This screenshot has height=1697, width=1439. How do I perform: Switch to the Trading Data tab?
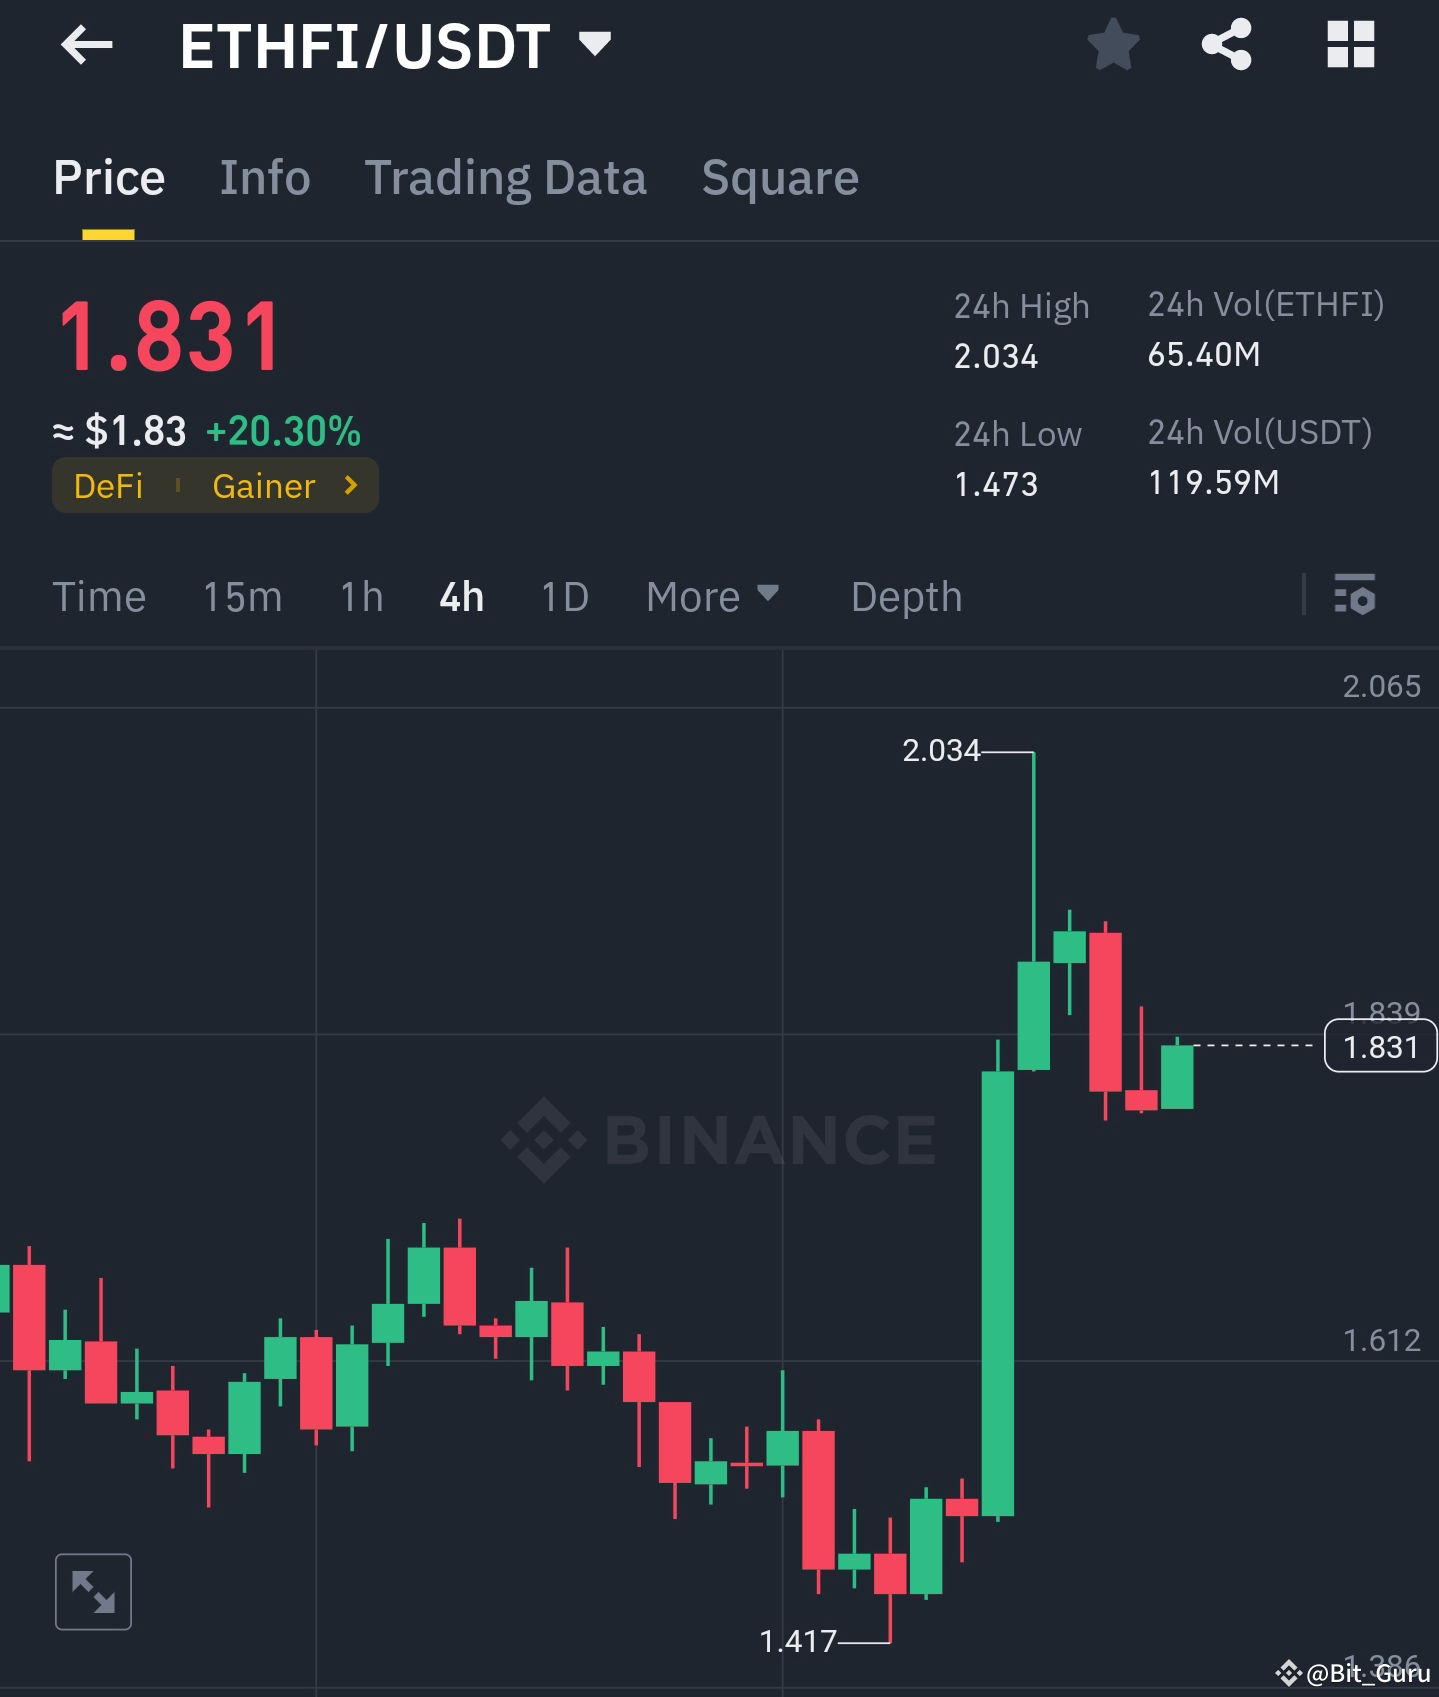pos(506,177)
